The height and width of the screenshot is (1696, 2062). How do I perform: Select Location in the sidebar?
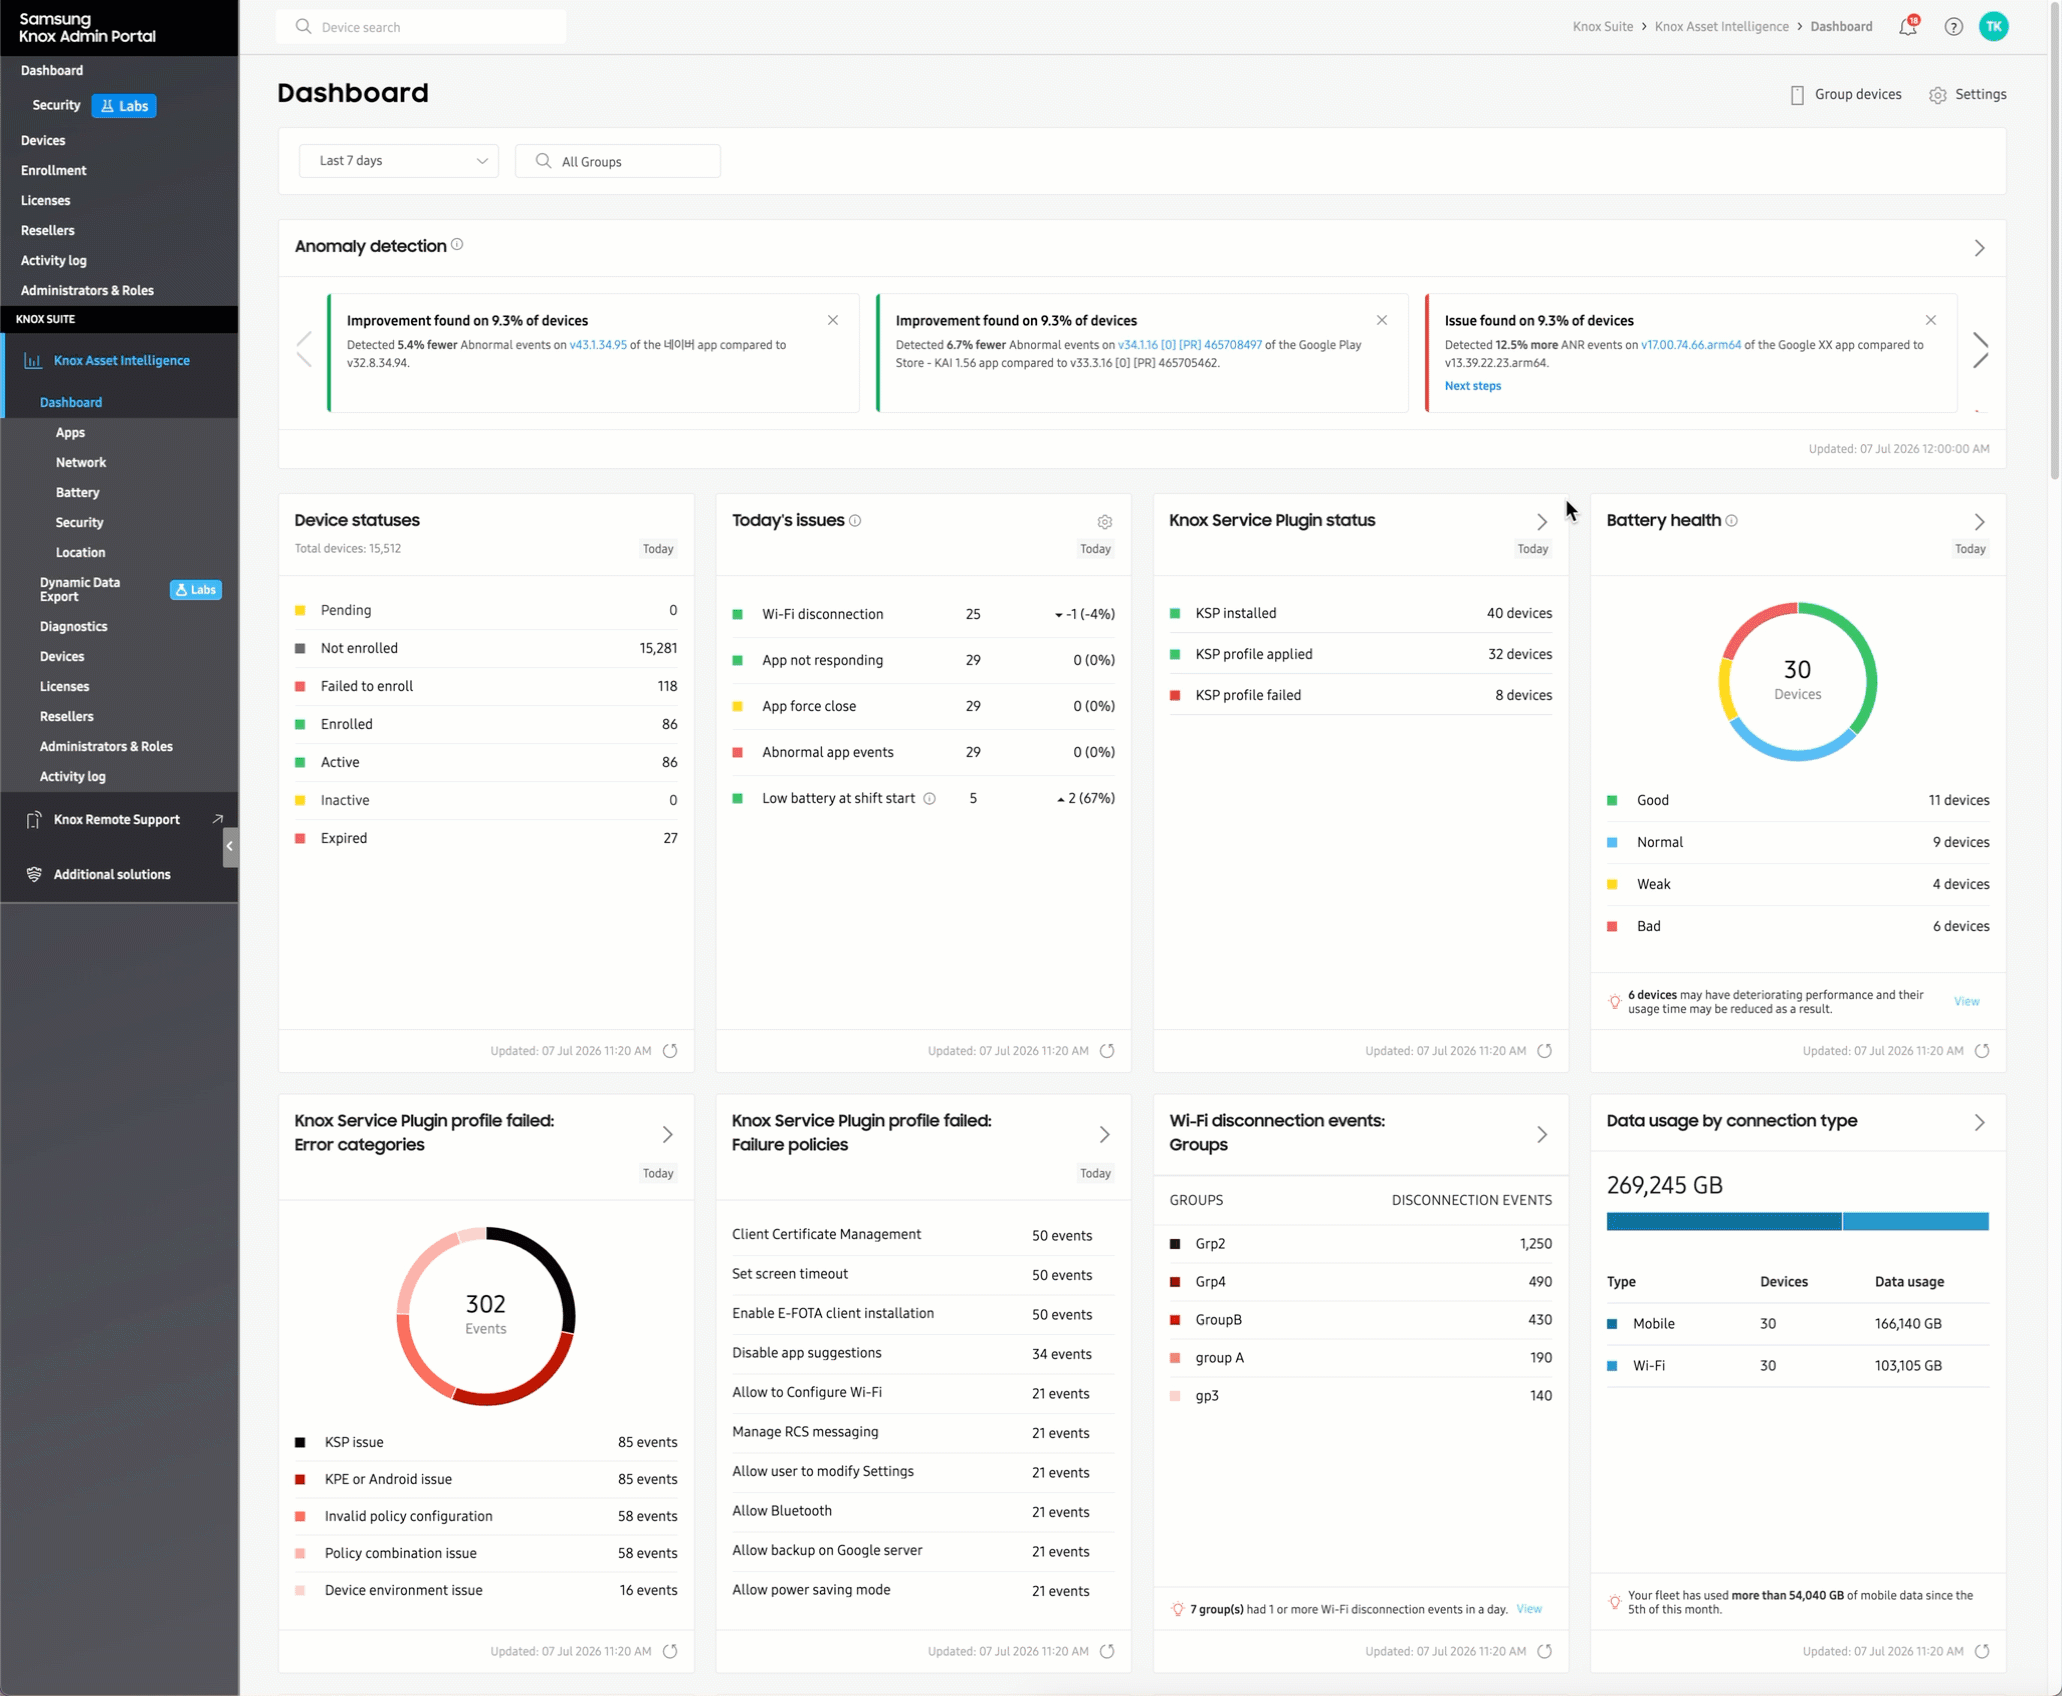(81, 552)
